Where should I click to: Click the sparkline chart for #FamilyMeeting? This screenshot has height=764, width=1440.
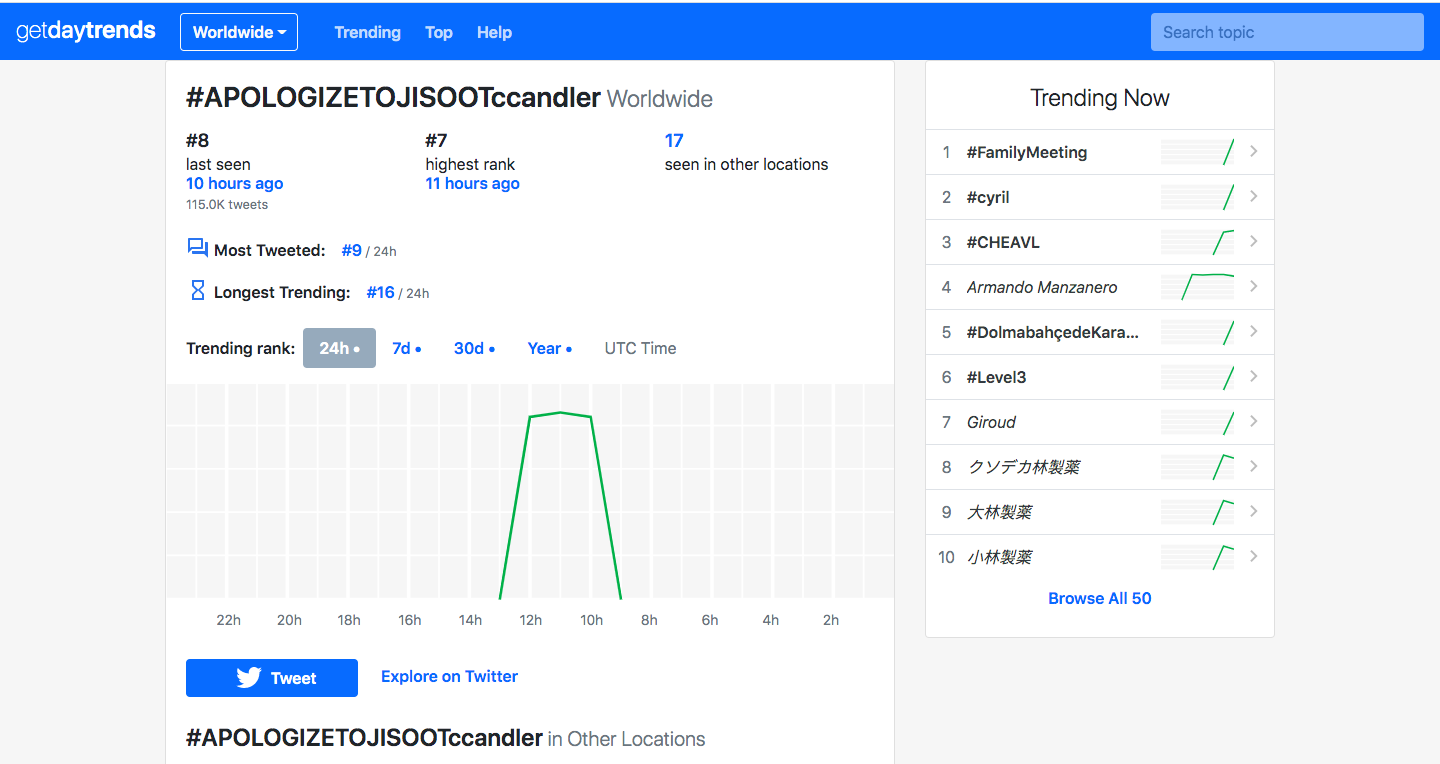pyautogui.click(x=1197, y=152)
